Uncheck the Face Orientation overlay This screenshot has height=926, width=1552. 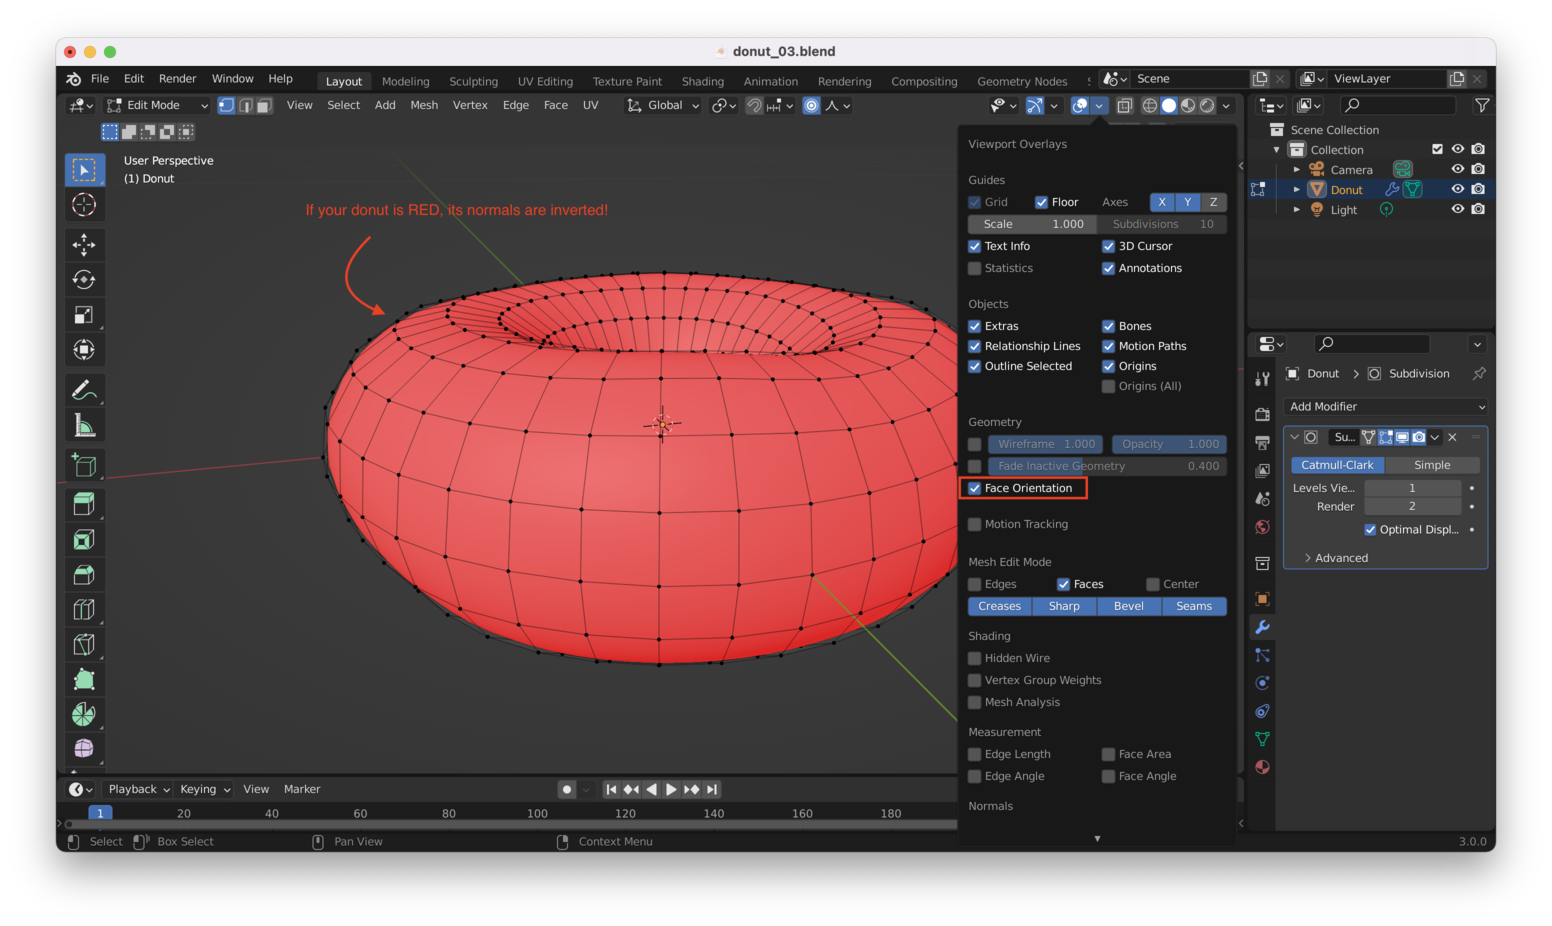pyautogui.click(x=975, y=488)
